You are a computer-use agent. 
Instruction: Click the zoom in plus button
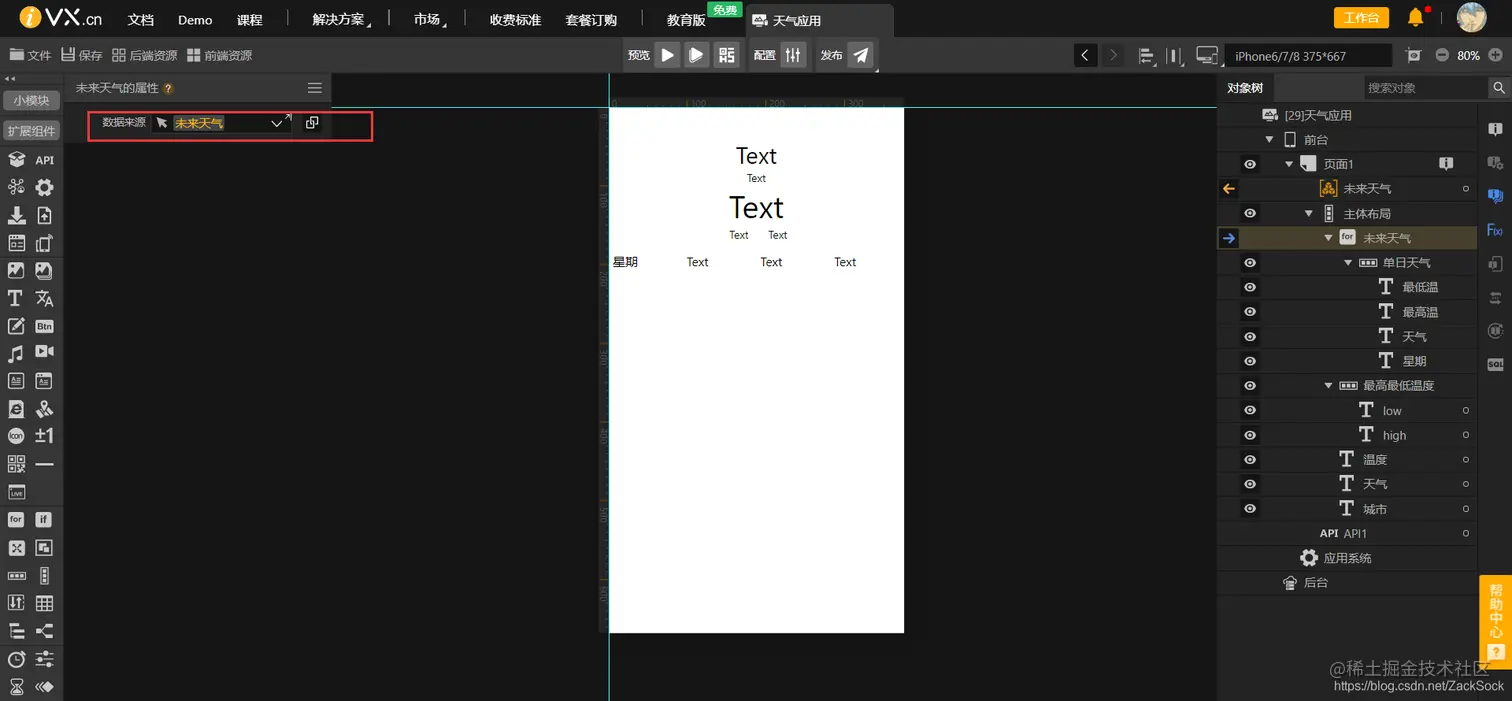coord(1496,55)
